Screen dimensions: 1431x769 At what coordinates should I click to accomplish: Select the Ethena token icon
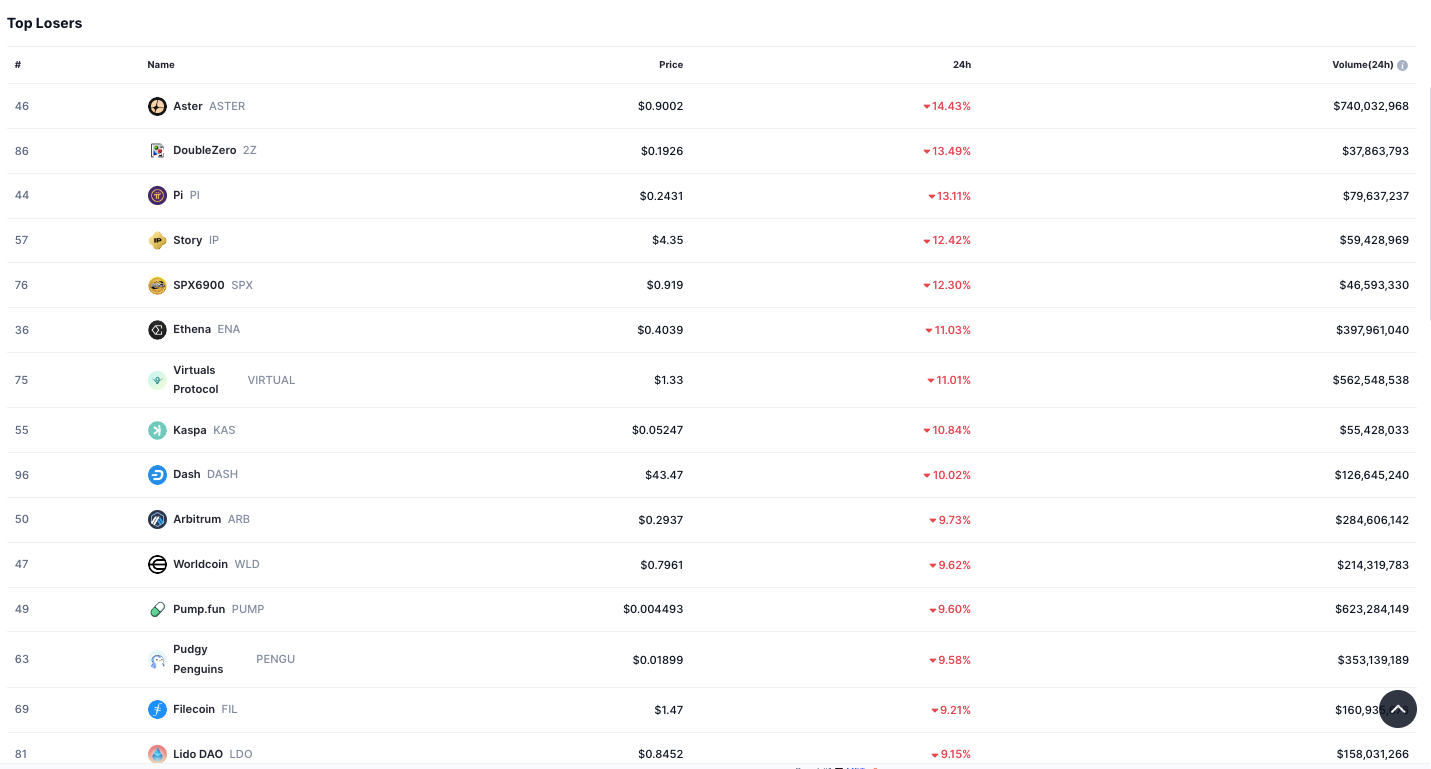[x=157, y=330]
